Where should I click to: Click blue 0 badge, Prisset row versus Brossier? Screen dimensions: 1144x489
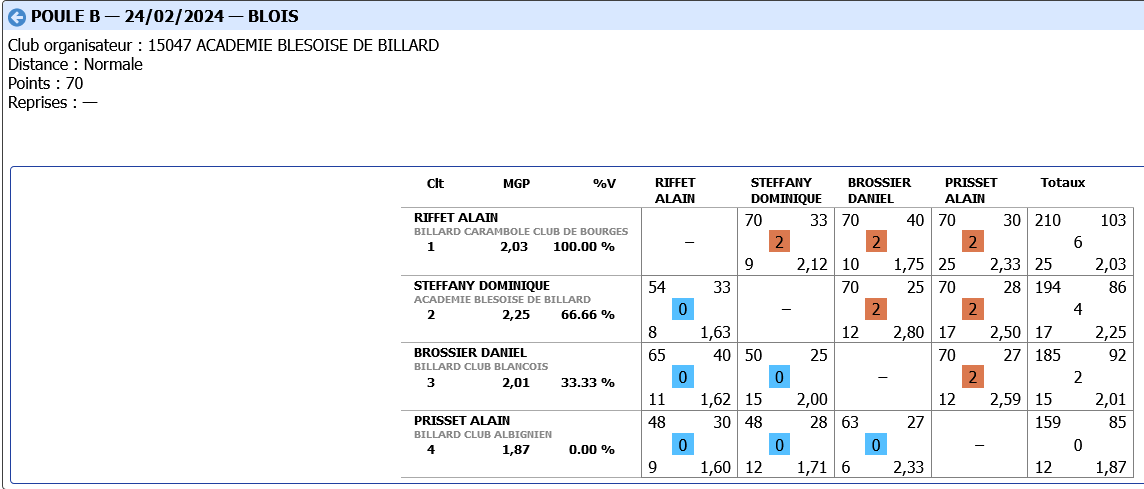click(876, 444)
